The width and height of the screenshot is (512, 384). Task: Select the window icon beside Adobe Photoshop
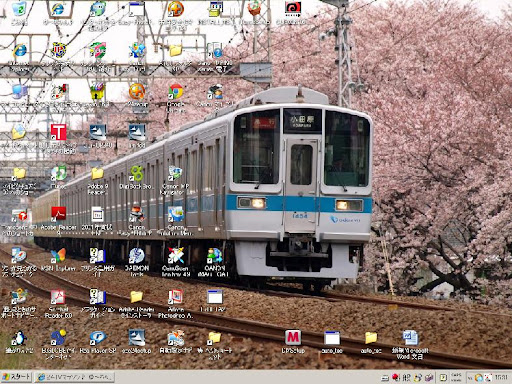214,297
